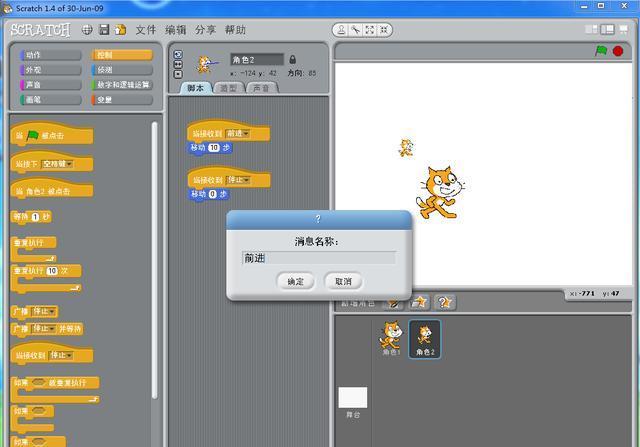The width and height of the screenshot is (640, 447).
Task: Open 停止 dropdown on 广播 block
Action: pyautogui.click(x=44, y=311)
